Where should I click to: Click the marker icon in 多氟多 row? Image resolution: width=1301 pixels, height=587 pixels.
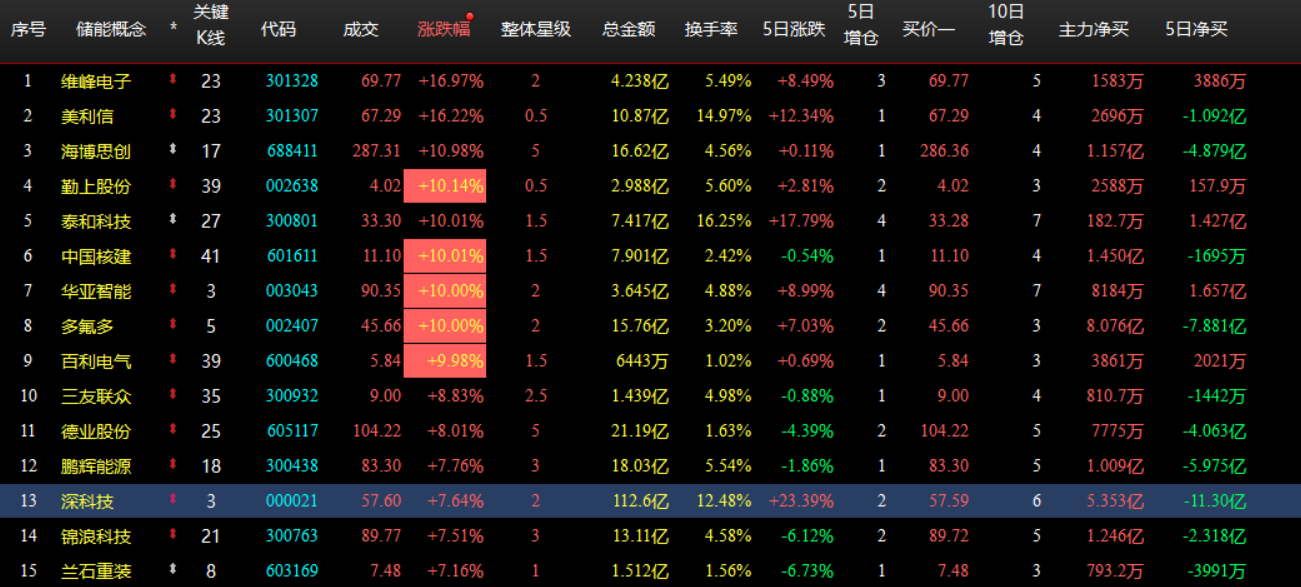[x=172, y=324]
